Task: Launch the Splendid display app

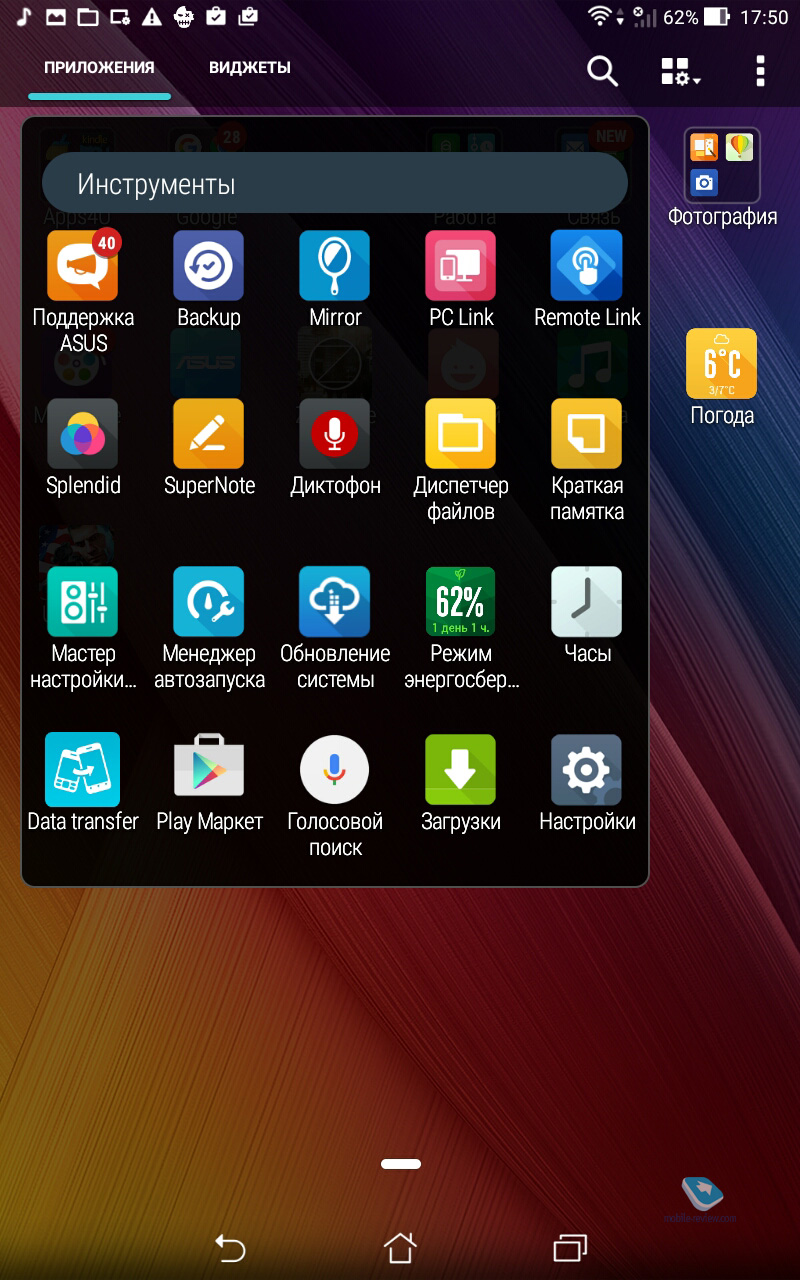Action: point(83,434)
